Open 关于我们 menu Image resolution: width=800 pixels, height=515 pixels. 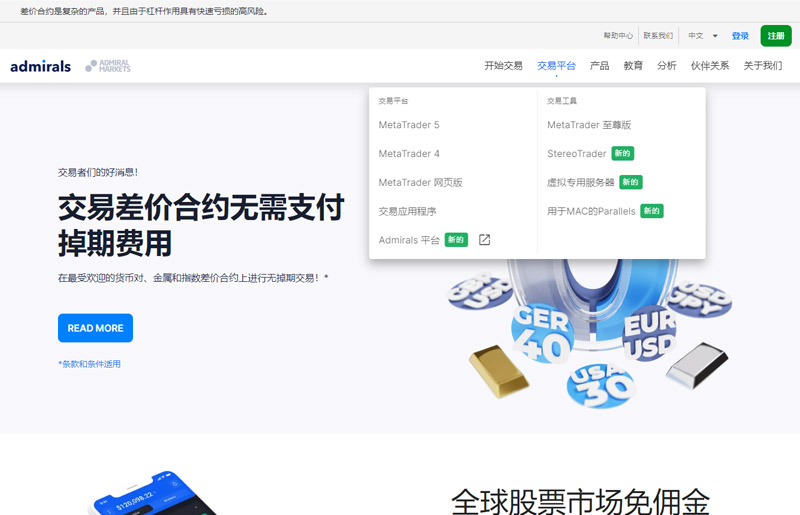[763, 66]
